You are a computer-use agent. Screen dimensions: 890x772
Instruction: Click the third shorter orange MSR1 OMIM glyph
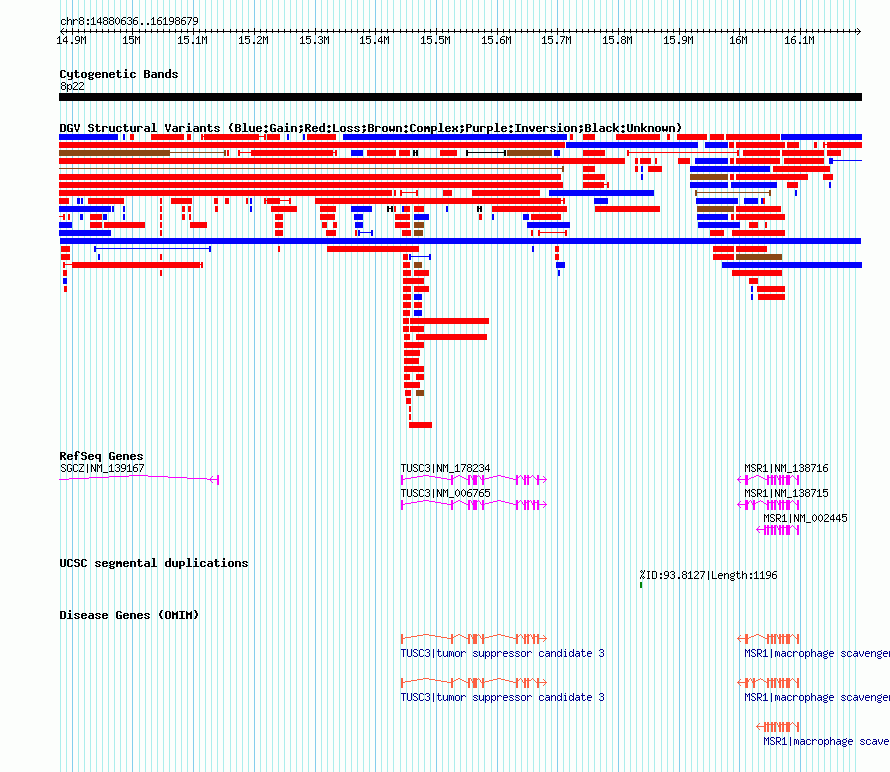coord(778,727)
